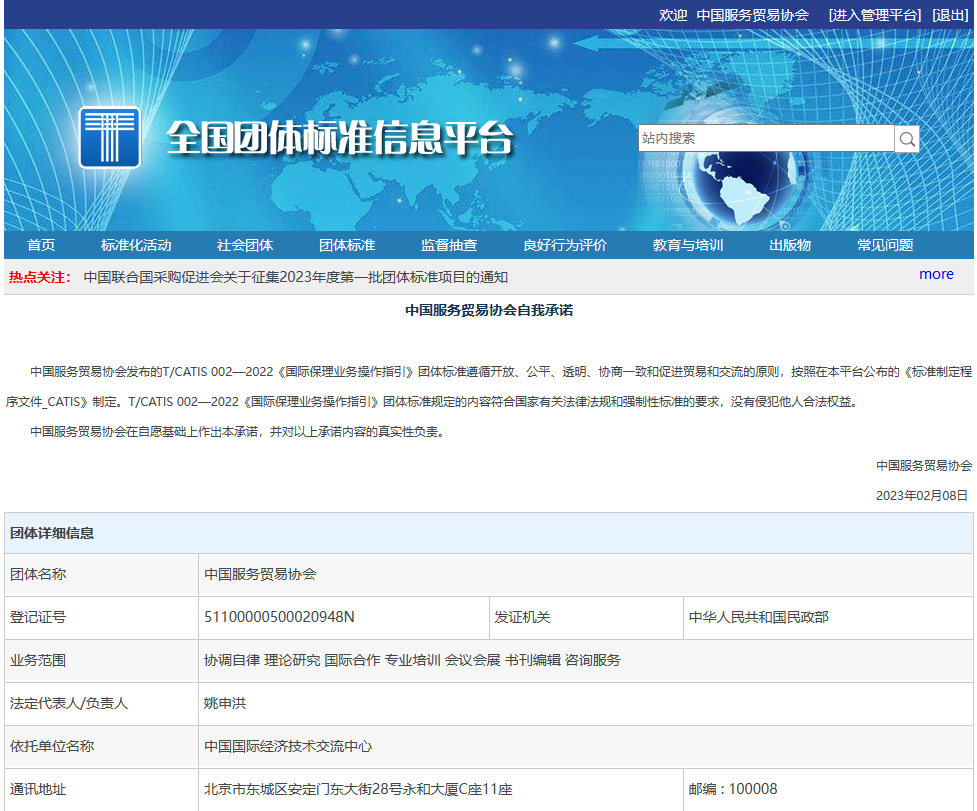
Task: Open 良好行为评价 navigation item
Action: (565, 245)
